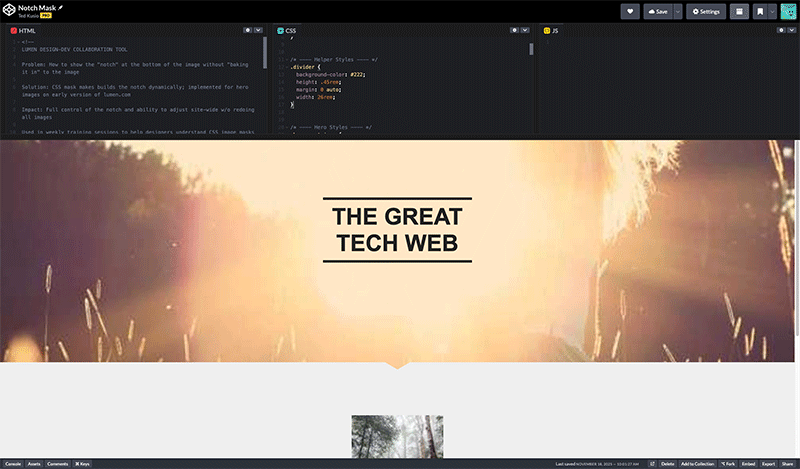Click the yellow PRO badge
This screenshot has width=800, height=469.
(46, 16)
